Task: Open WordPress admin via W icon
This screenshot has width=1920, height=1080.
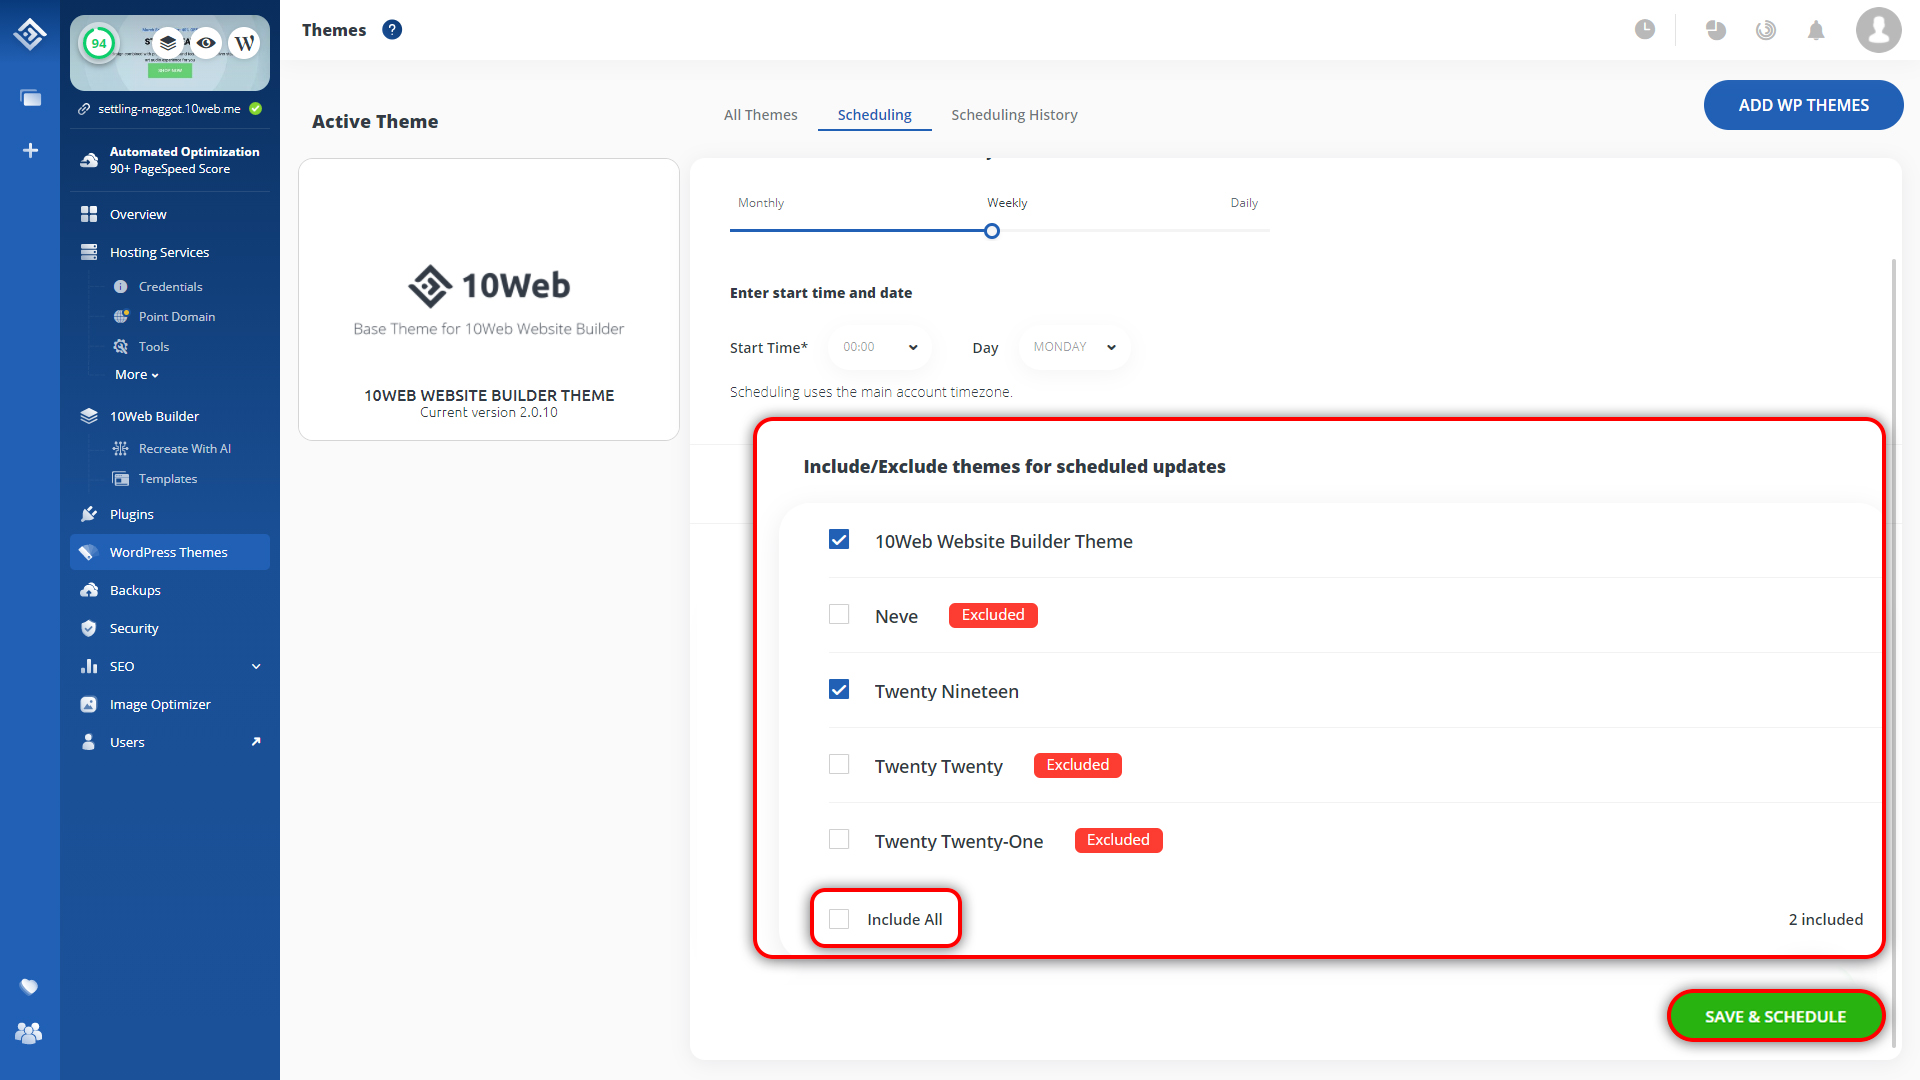Action: (x=244, y=43)
